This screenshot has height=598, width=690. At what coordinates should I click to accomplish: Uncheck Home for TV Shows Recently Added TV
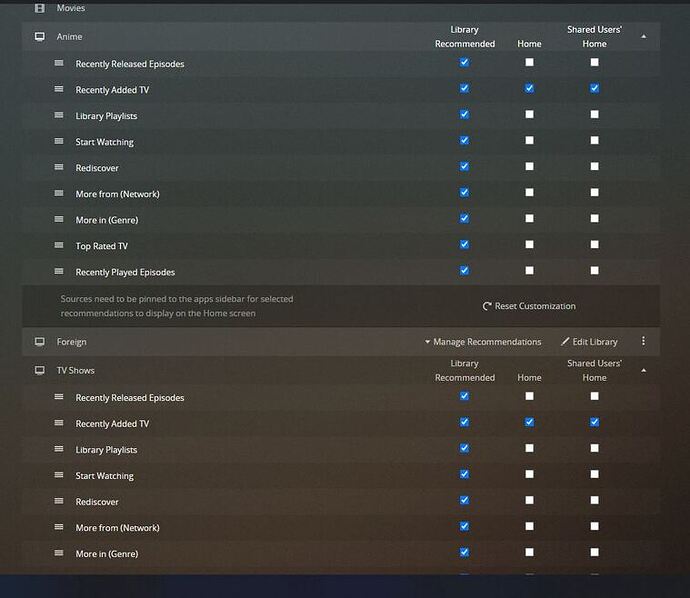[529, 422]
